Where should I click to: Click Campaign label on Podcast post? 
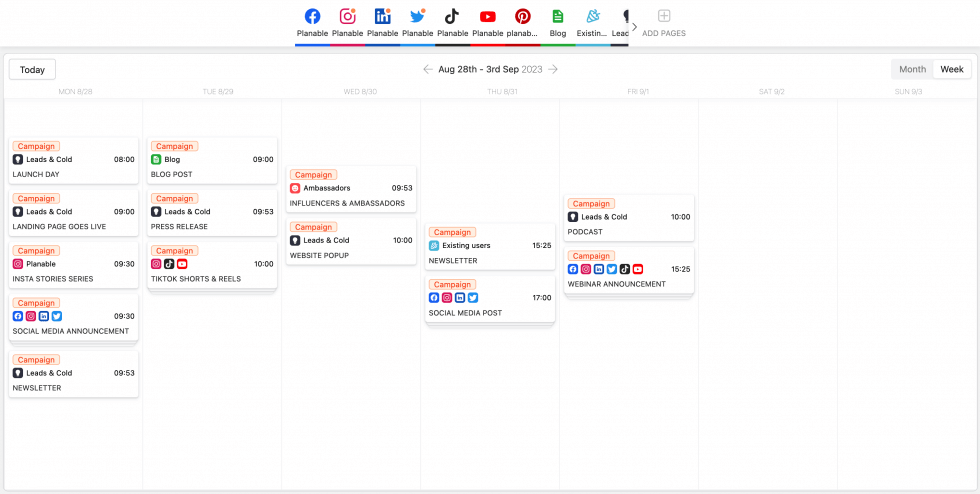(x=591, y=204)
